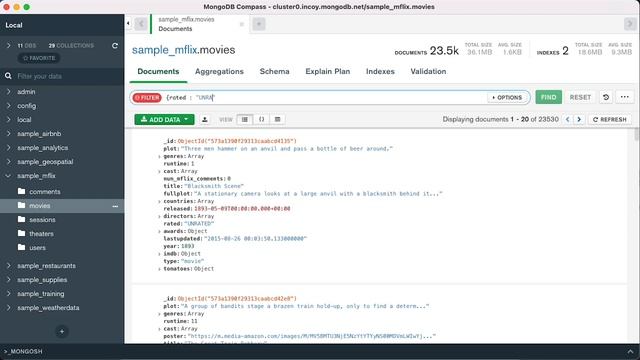This screenshot has width=640, height=360.
Task: Switch to the Schema tab
Action: pyautogui.click(x=275, y=71)
